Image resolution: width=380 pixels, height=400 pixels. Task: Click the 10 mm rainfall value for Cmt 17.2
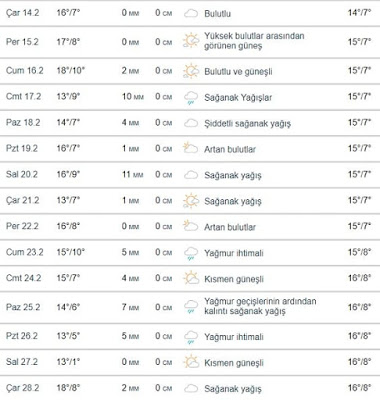click(133, 97)
